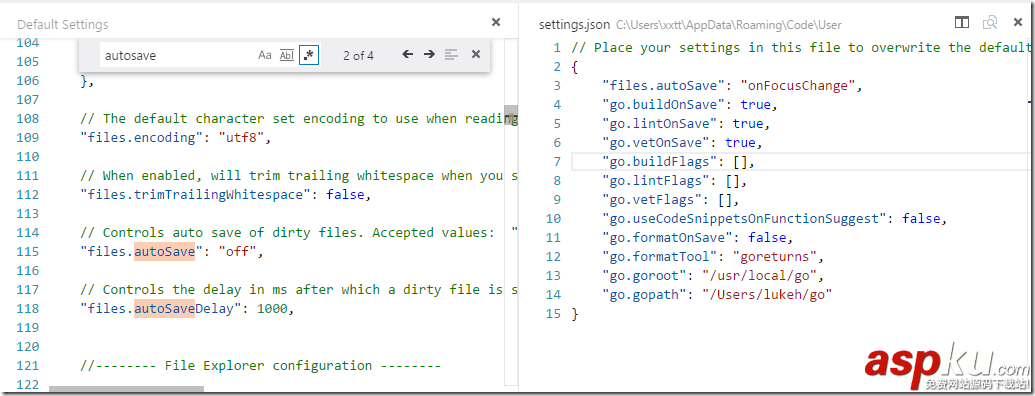The width and height of the screenshot is (1035, 396).
Task: Close the Default Settings editor
Action: [496, 22]
